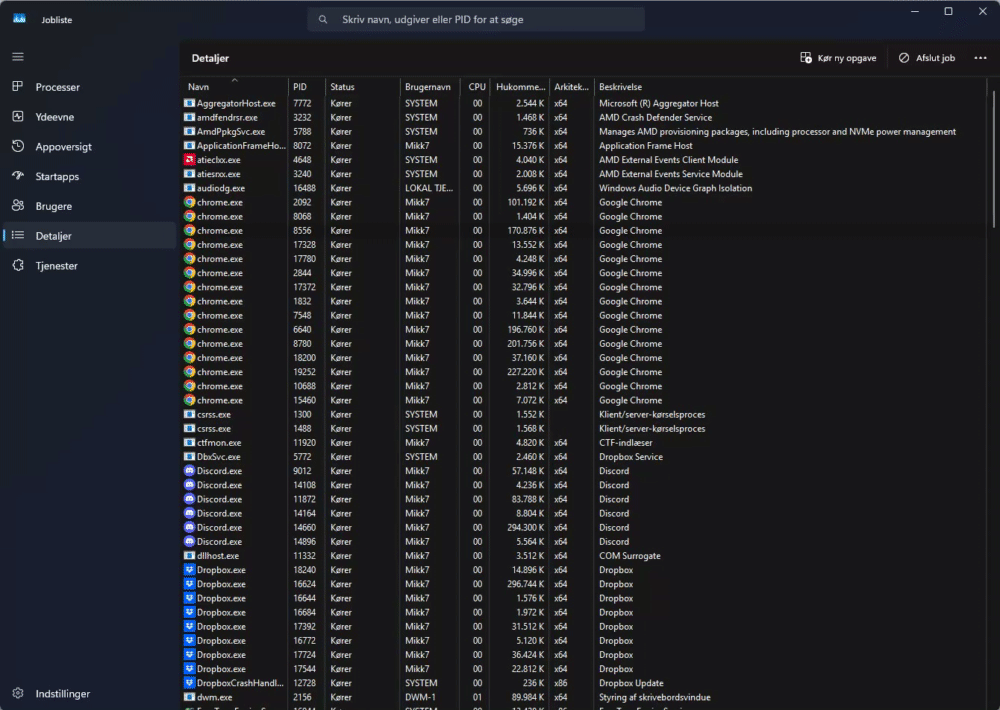1000x710 pixels.
Task: Click the DropboxCrashHandler icon
Action: click(189, 683)
